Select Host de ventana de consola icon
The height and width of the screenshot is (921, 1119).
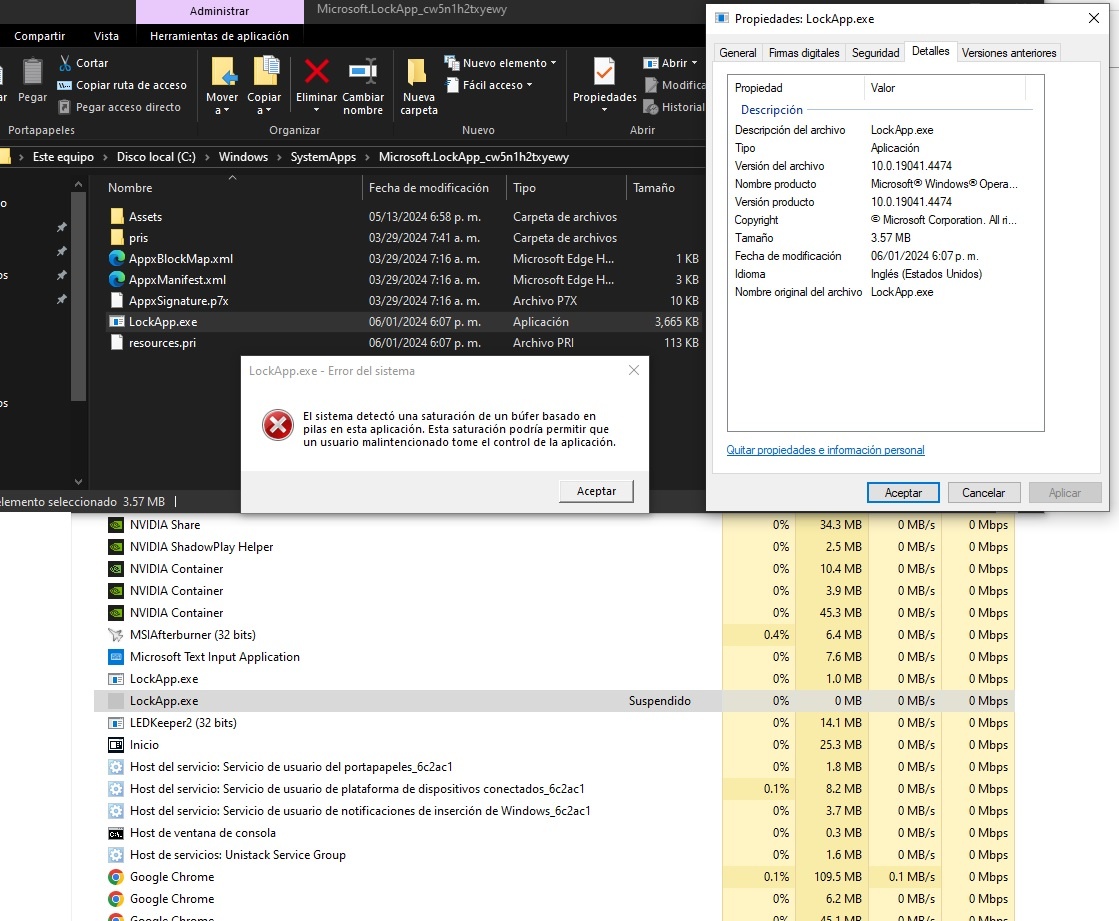click(x=116, y=833)
